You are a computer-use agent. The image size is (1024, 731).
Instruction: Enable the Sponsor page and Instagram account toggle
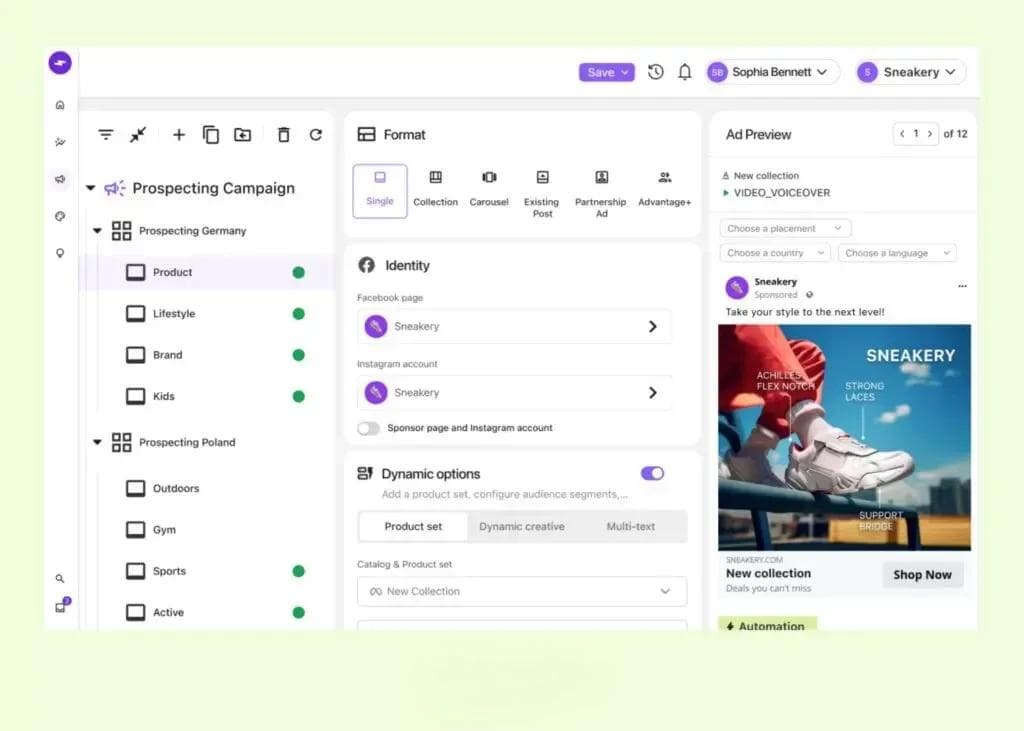coord(369,427)
